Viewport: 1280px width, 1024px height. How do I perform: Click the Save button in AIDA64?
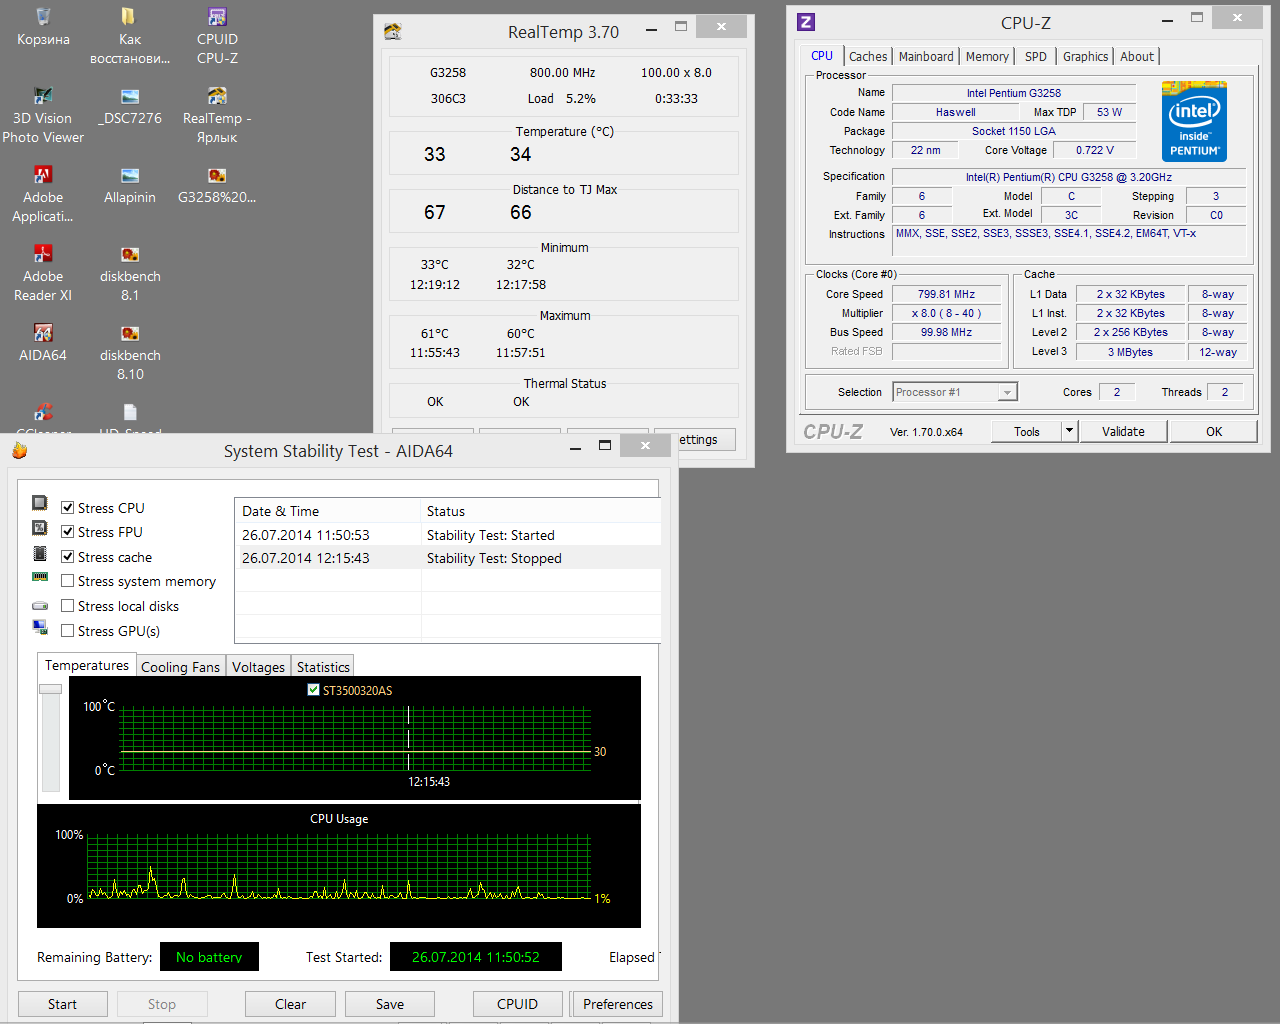coord(390,1004)
